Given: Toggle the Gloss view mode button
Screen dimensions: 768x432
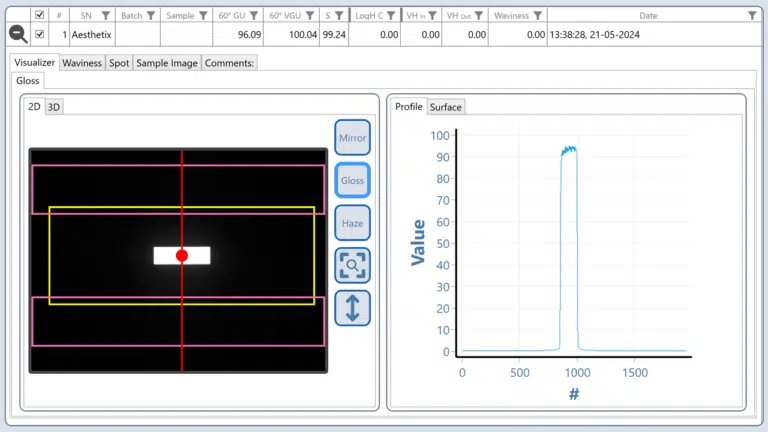Looking at the screenshot, I should pos(352,181).
